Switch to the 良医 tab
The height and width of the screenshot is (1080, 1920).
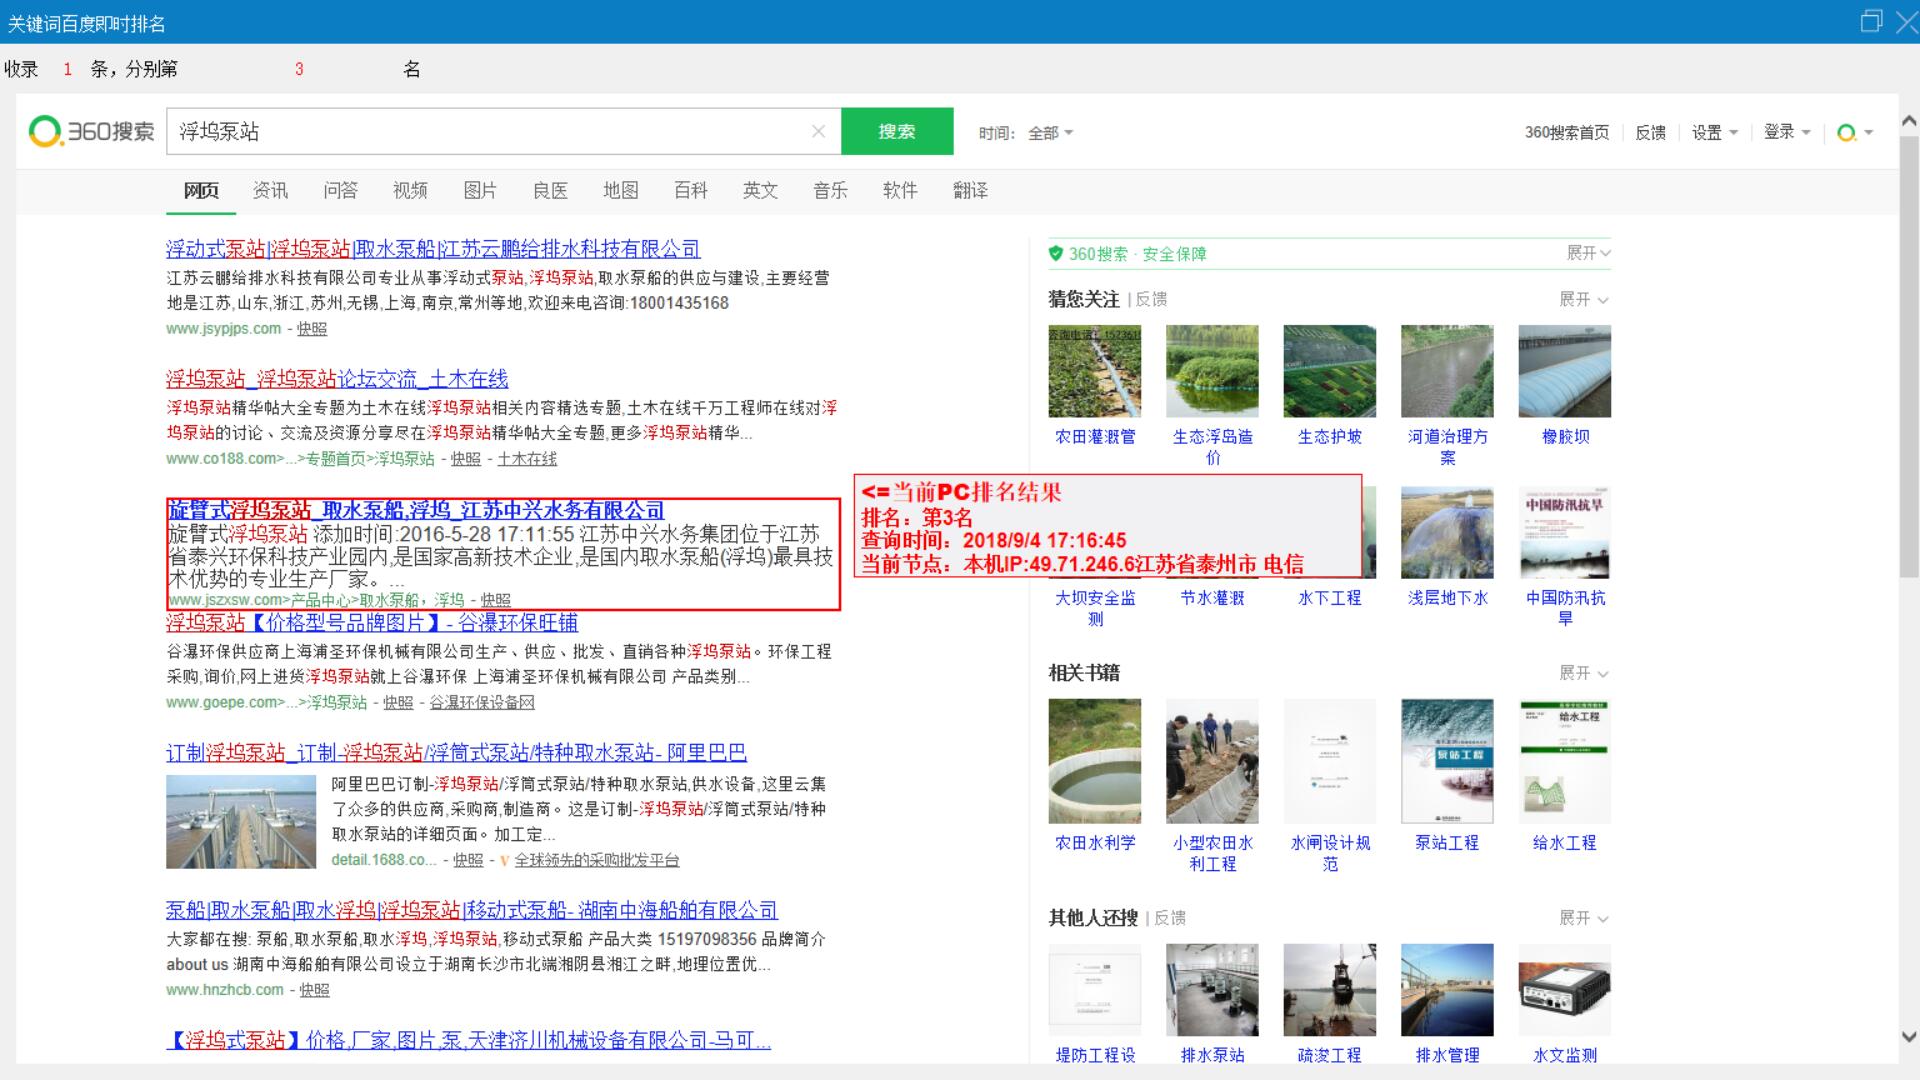click(550, 190)
